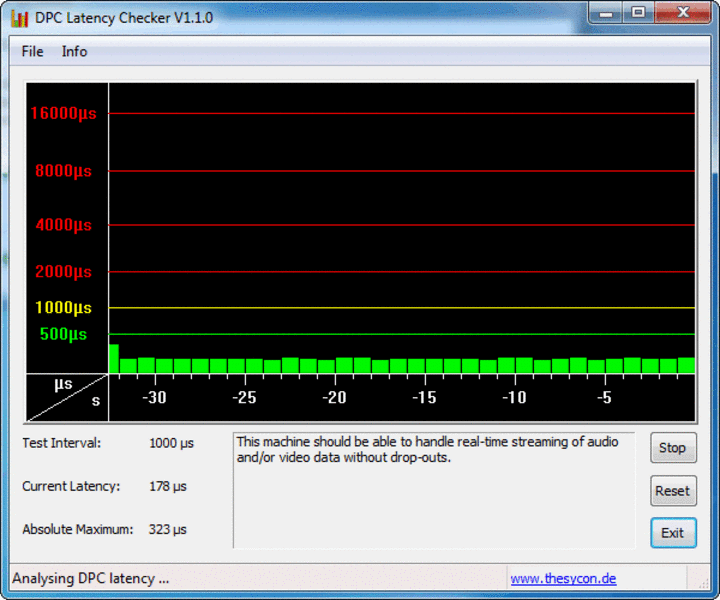Click the real-time streaming message text box

(x=434, y=490)
